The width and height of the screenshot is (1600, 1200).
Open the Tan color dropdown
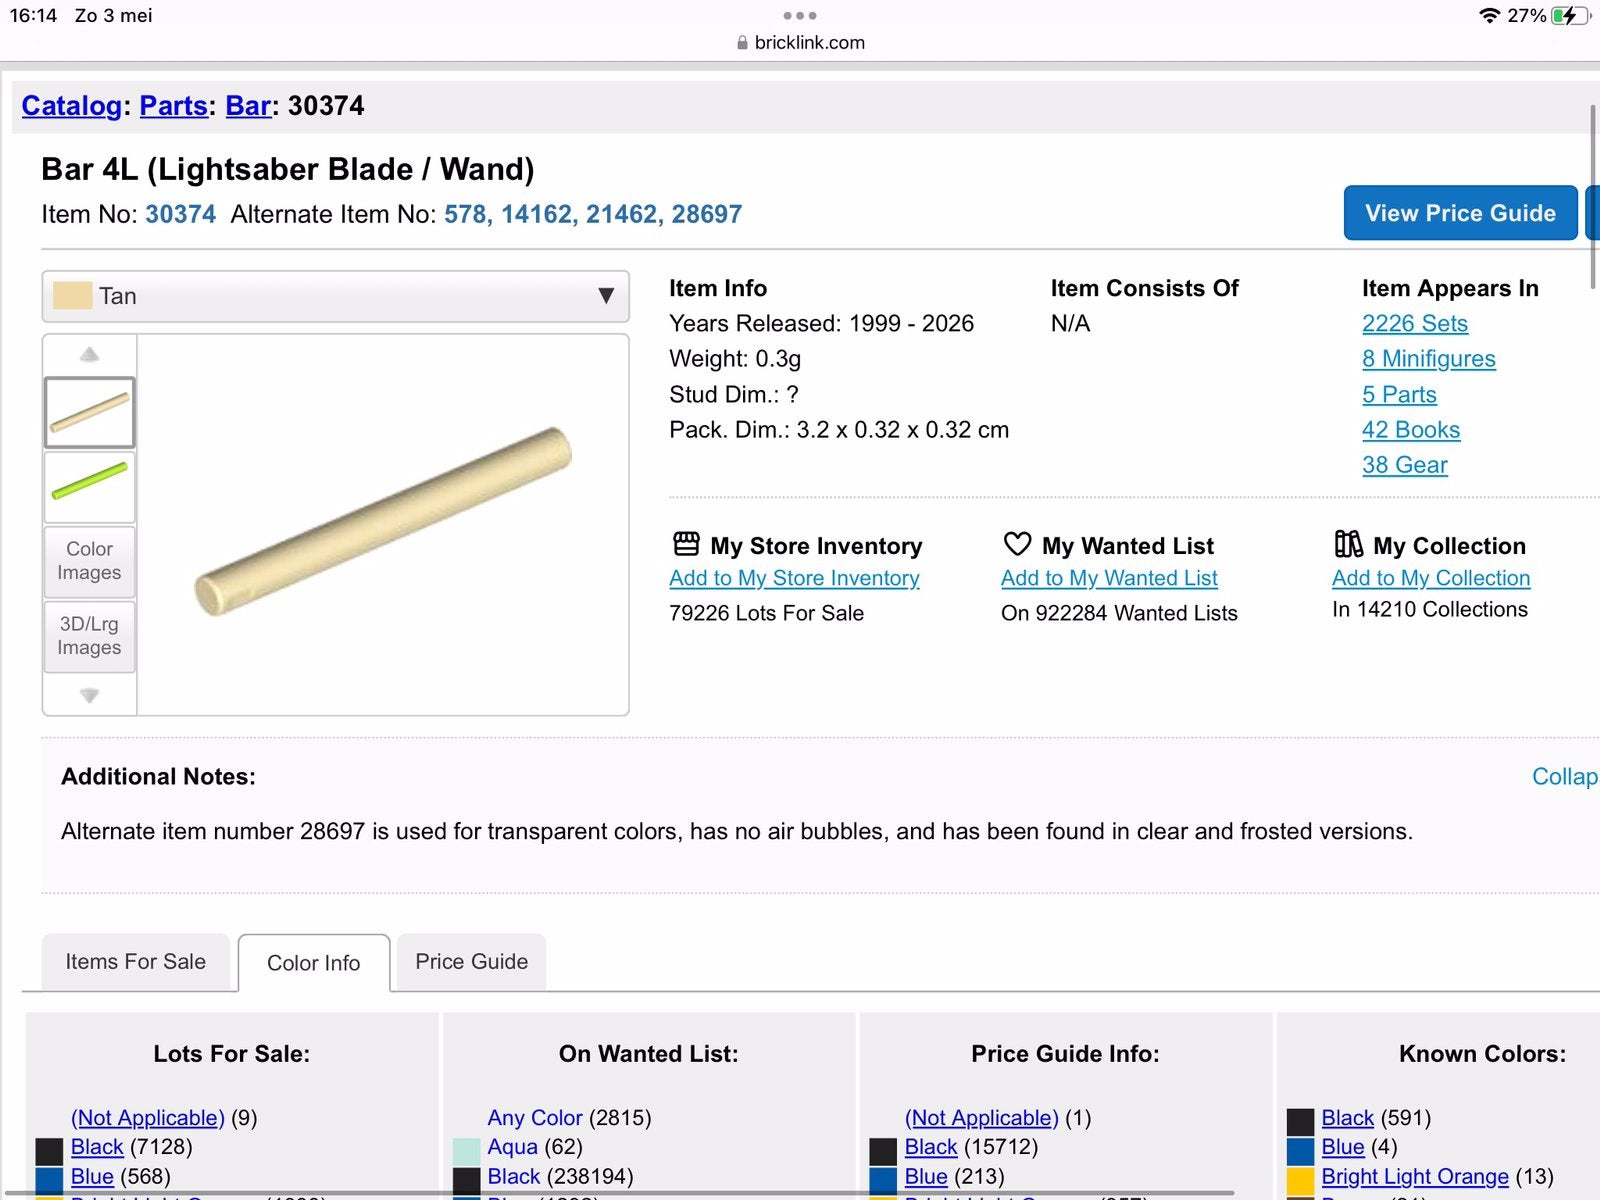[x=335, y=296]
